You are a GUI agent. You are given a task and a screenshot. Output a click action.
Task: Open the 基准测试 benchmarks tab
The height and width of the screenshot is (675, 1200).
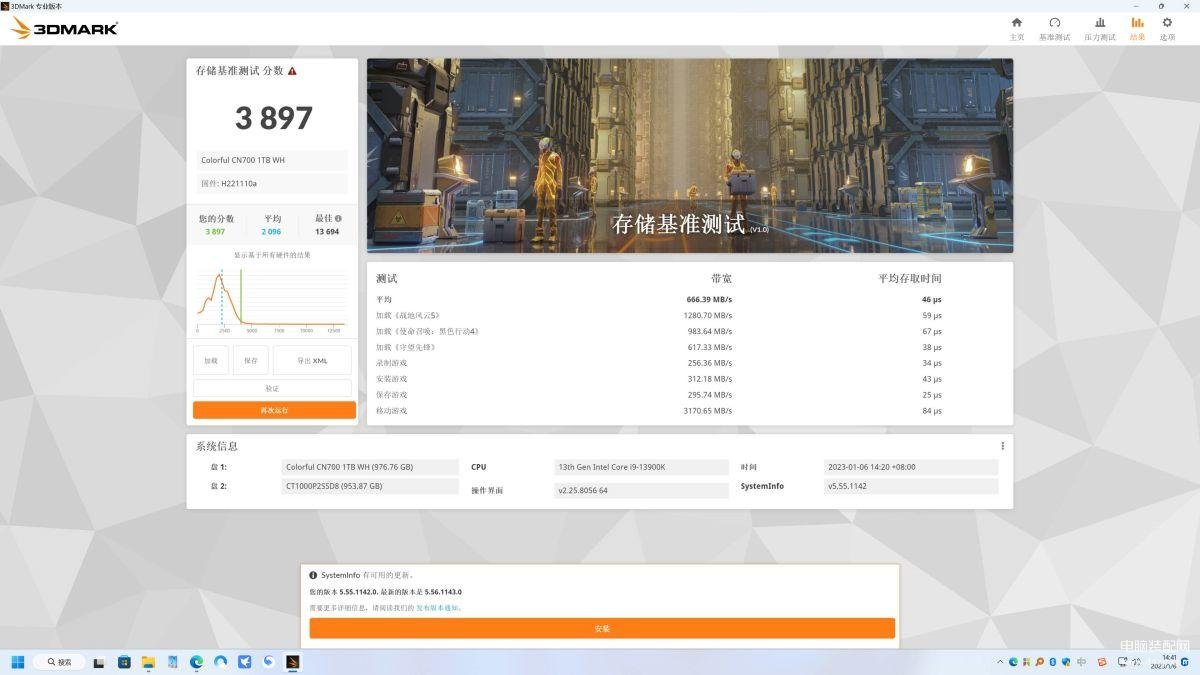point(1054,28)
